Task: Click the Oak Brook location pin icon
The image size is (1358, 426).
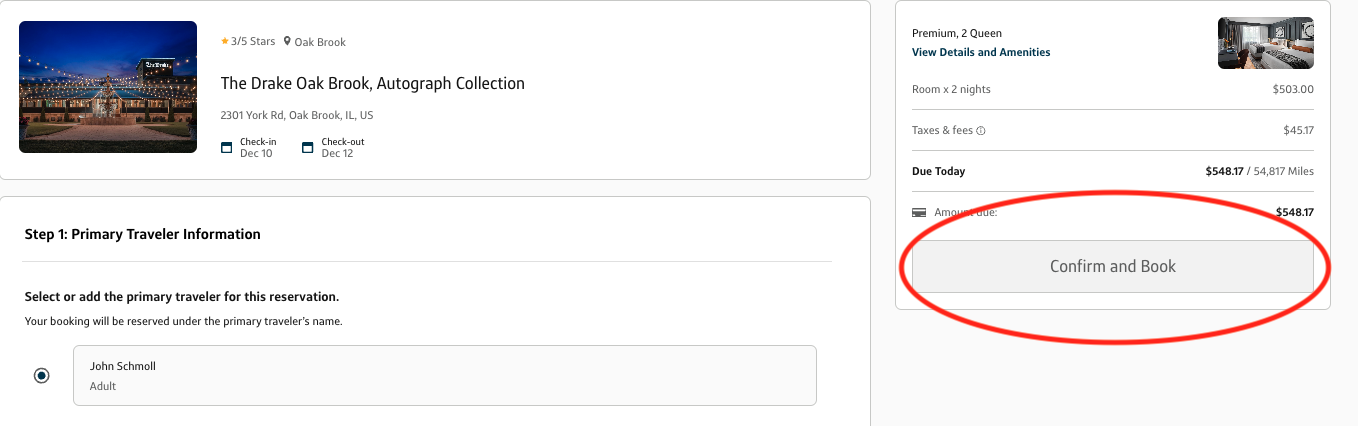Action: click(287, 42)
